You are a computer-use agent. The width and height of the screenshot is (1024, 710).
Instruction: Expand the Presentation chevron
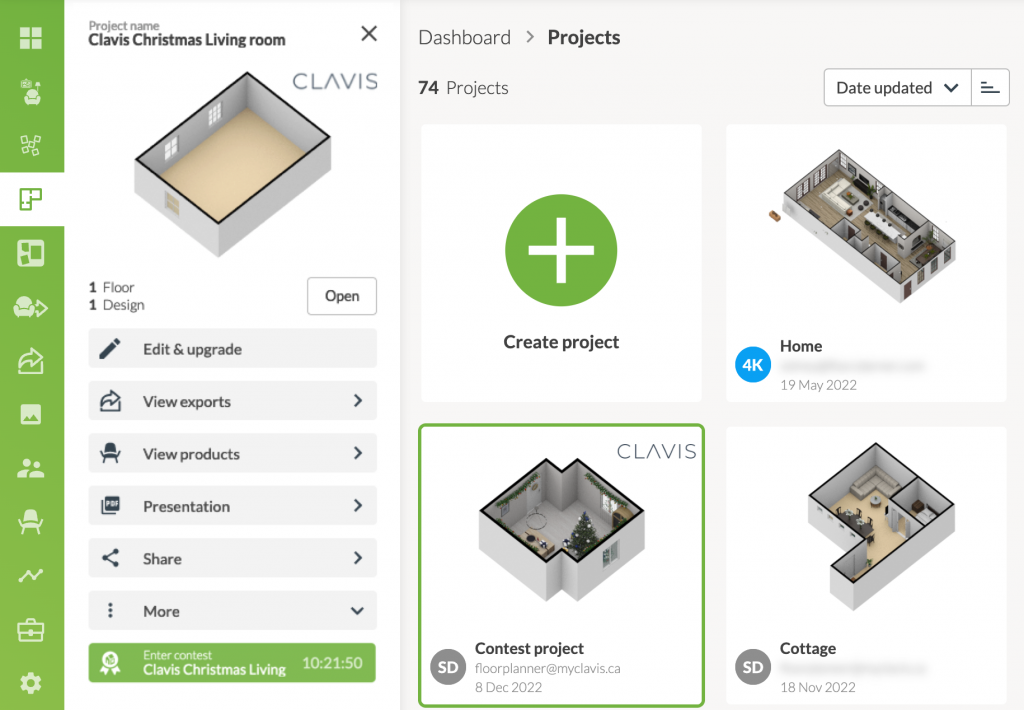[x=358, y=505]
